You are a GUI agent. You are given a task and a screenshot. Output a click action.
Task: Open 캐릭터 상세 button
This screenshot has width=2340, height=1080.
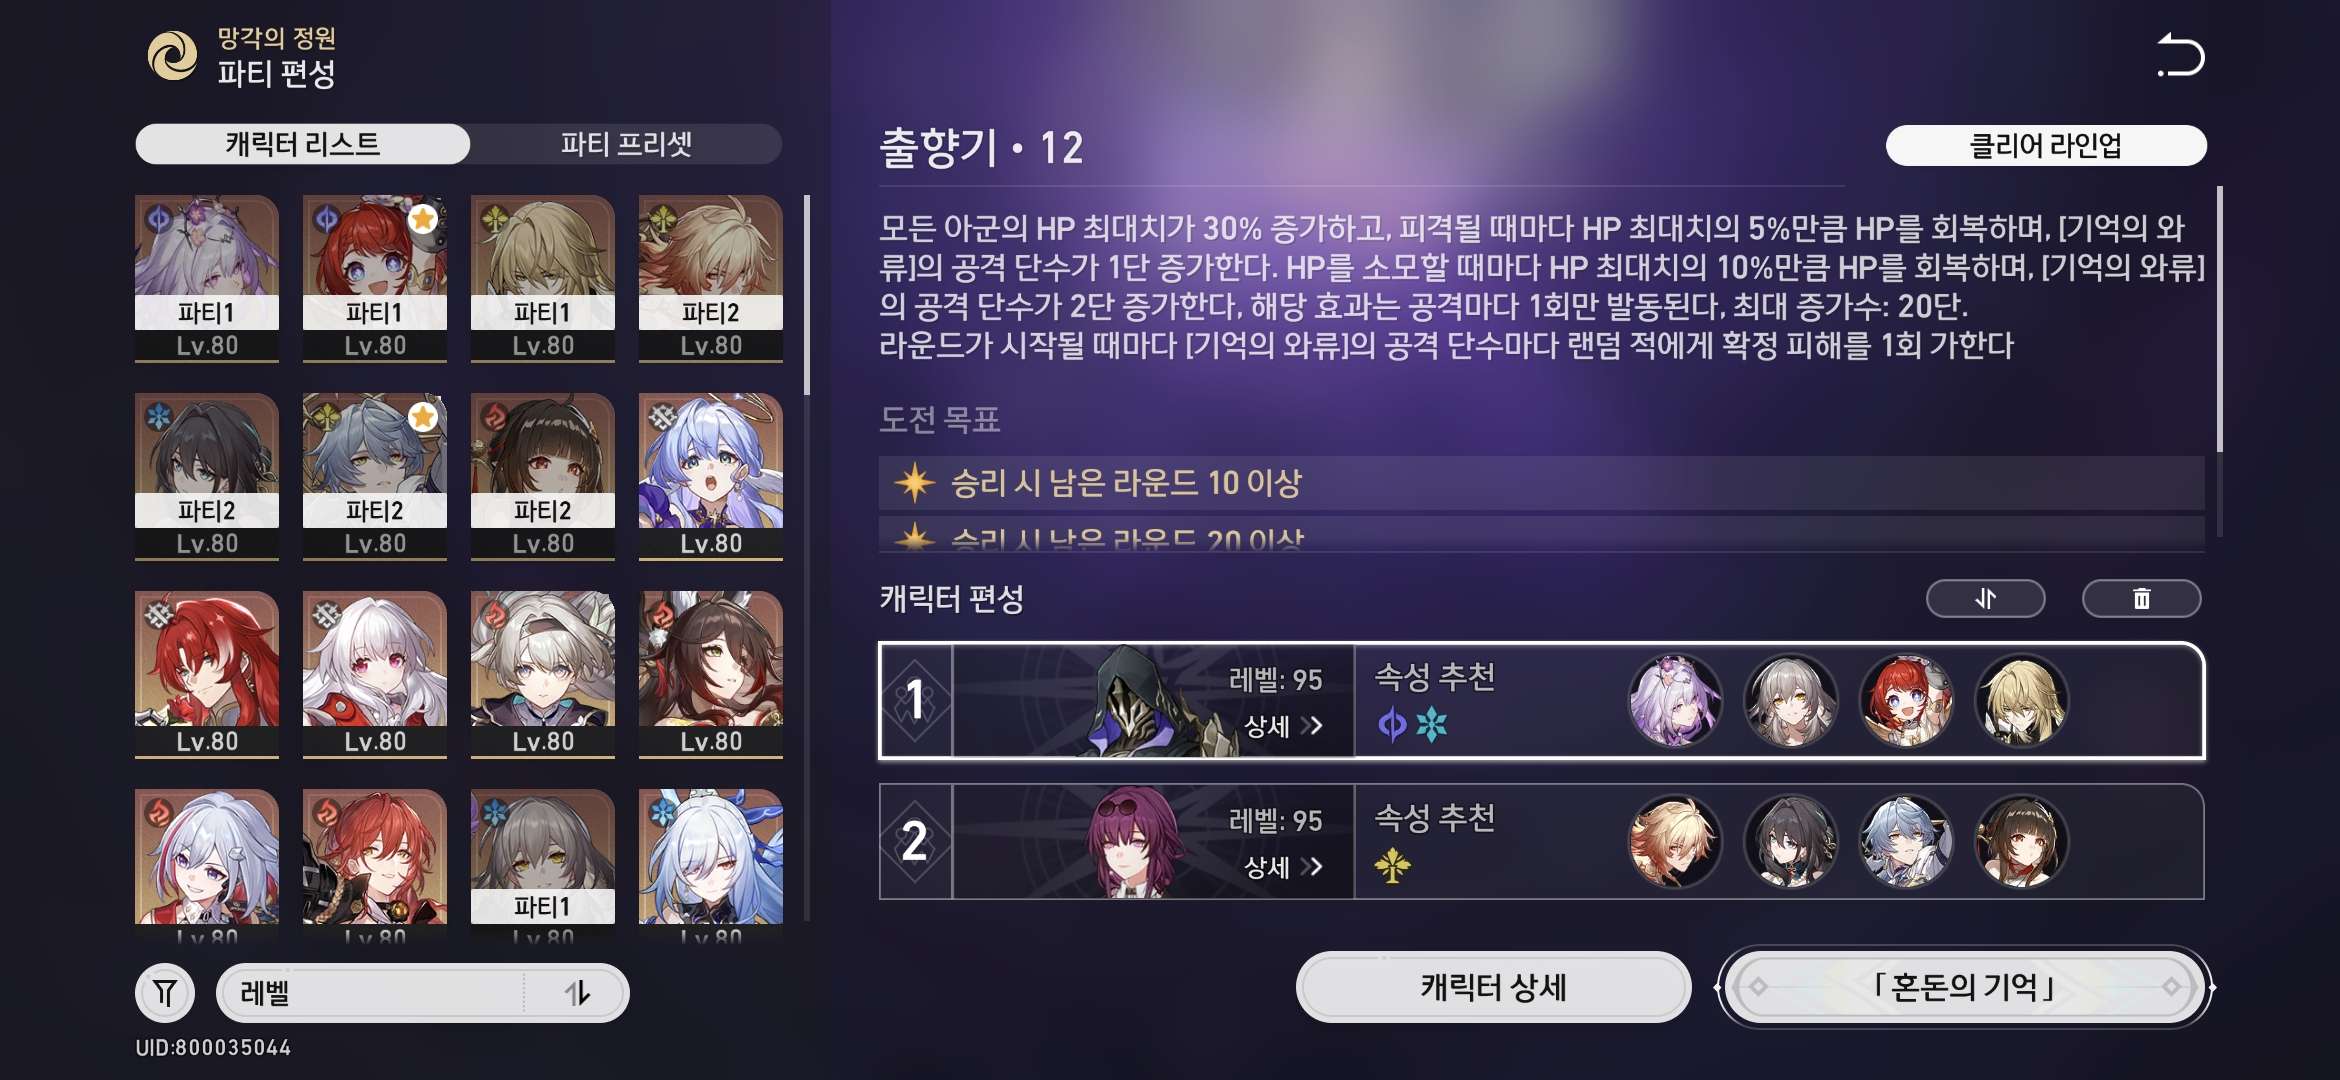pos(1493,987)
